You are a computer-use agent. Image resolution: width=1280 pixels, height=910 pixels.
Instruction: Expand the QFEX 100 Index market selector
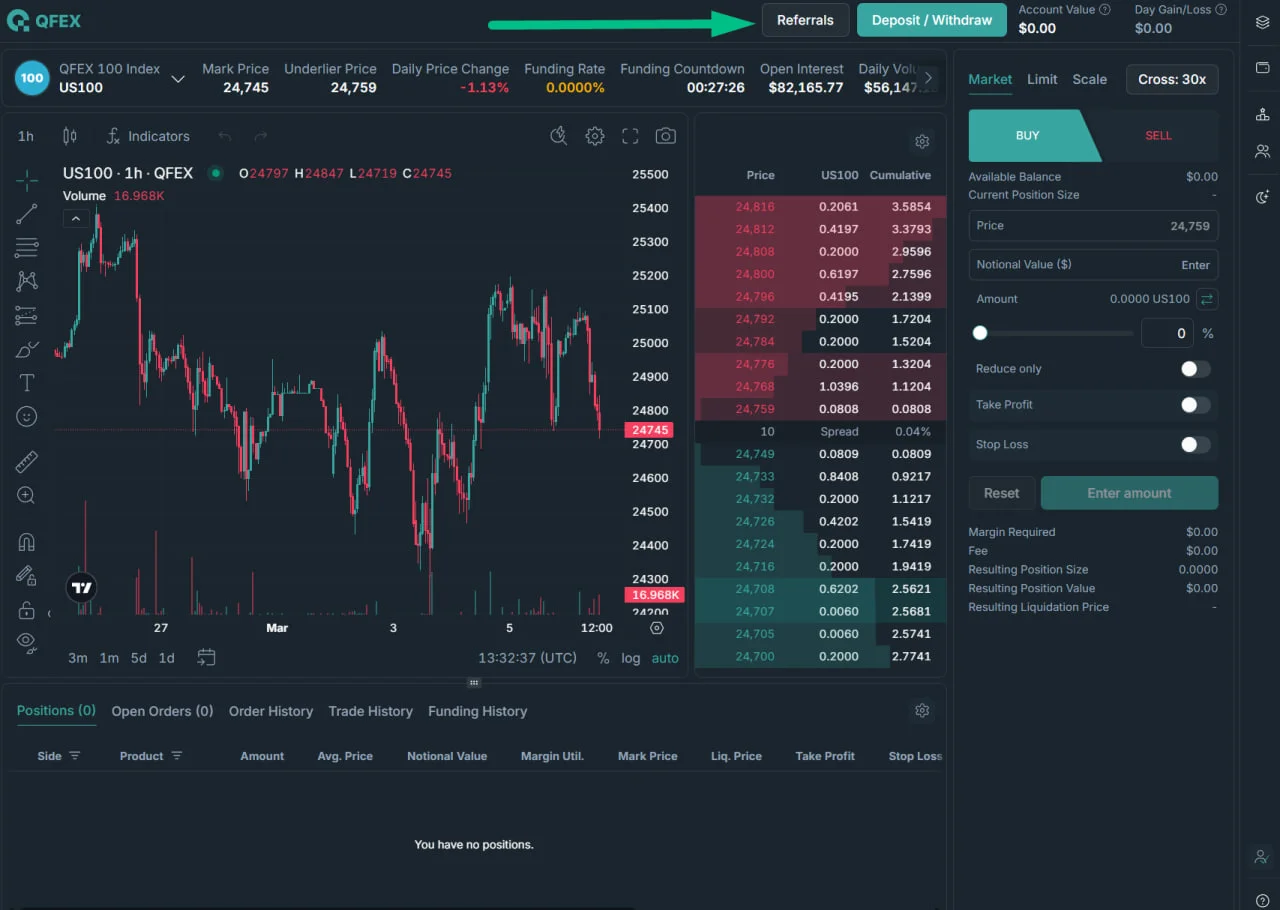pyautogui.click(x=178, y=78)
